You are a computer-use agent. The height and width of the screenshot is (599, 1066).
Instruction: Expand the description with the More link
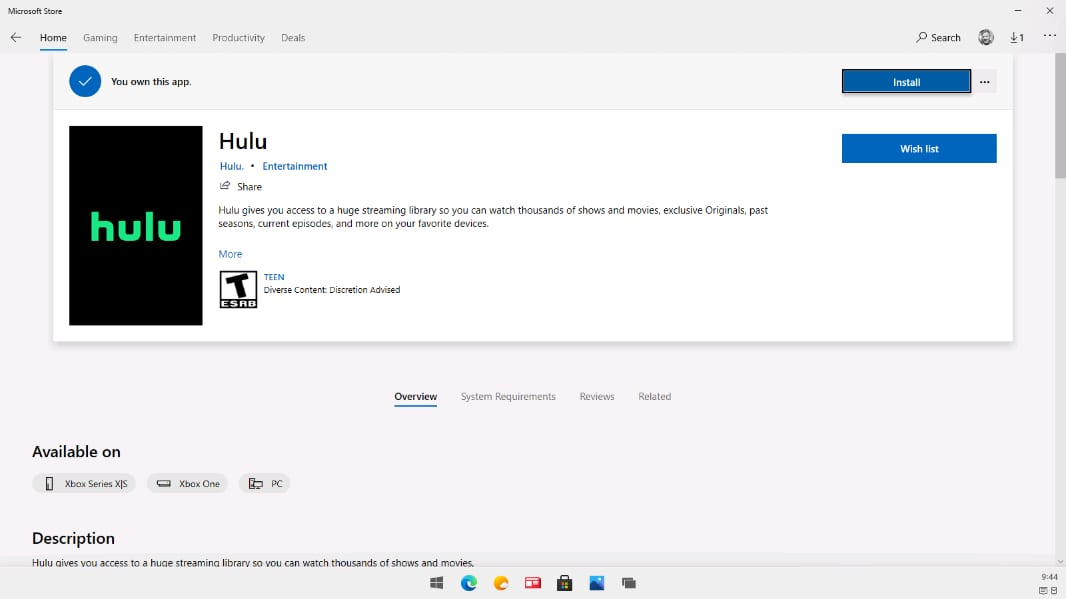[x=230, y=254]
